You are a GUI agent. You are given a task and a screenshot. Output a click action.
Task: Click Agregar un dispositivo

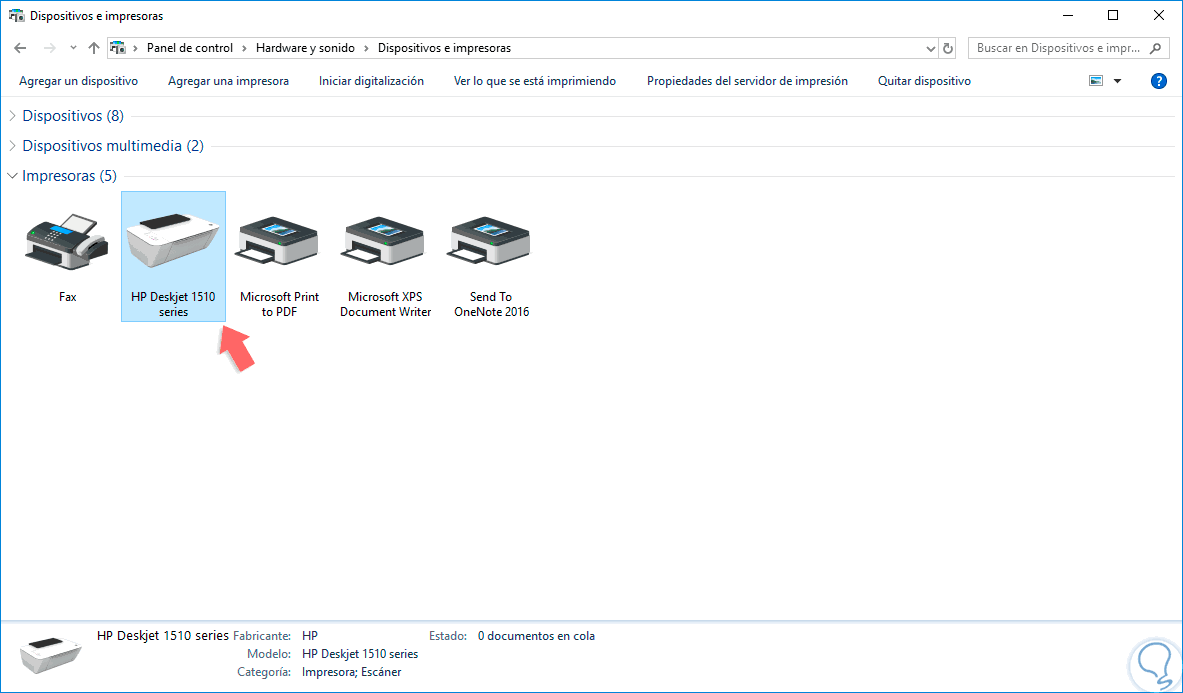tap(78, 81)
